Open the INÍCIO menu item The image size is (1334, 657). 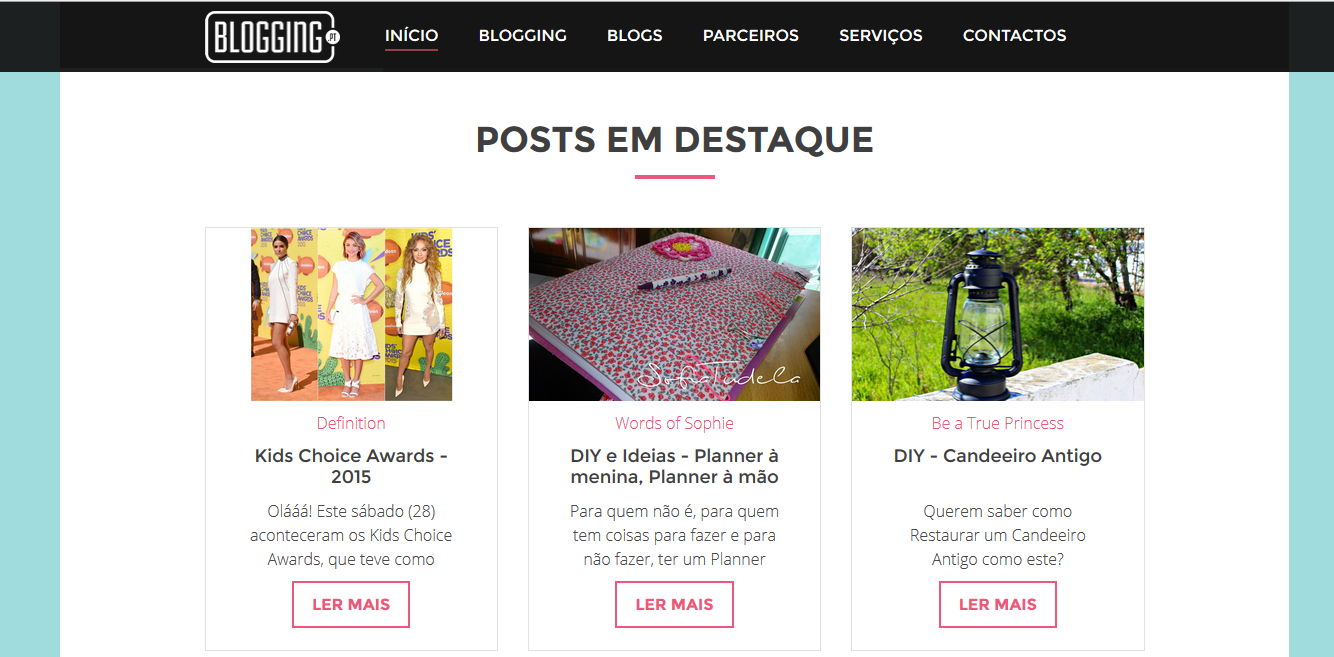point(411,35)
